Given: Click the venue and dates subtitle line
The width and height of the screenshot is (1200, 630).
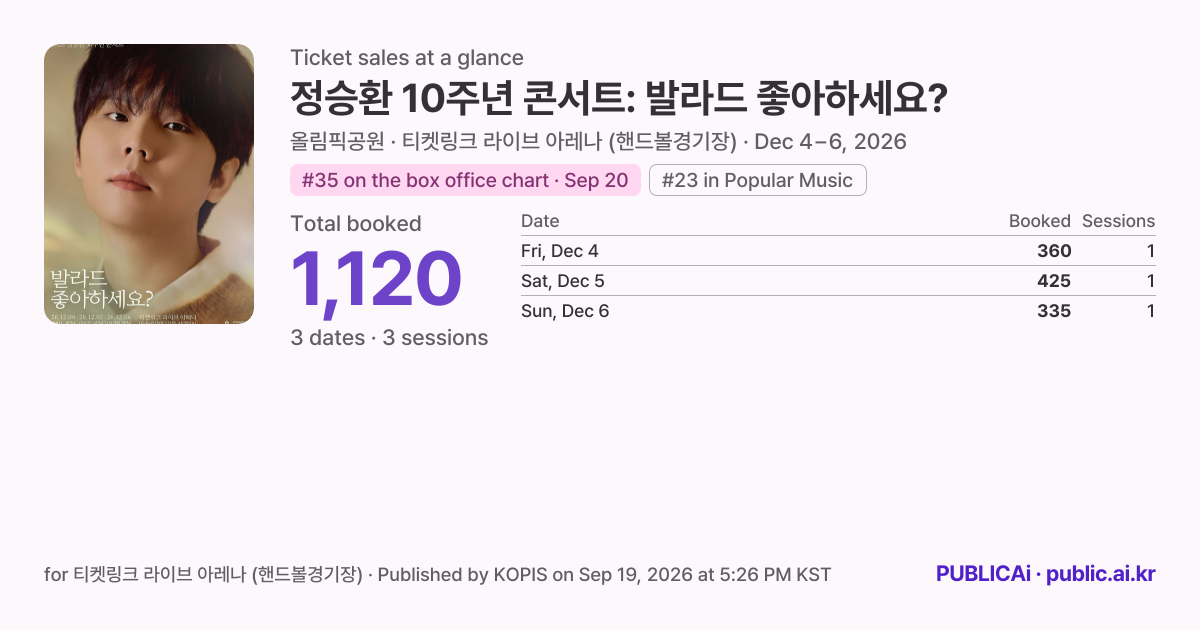Looking at the screenshot, I should tap(598, 142).
